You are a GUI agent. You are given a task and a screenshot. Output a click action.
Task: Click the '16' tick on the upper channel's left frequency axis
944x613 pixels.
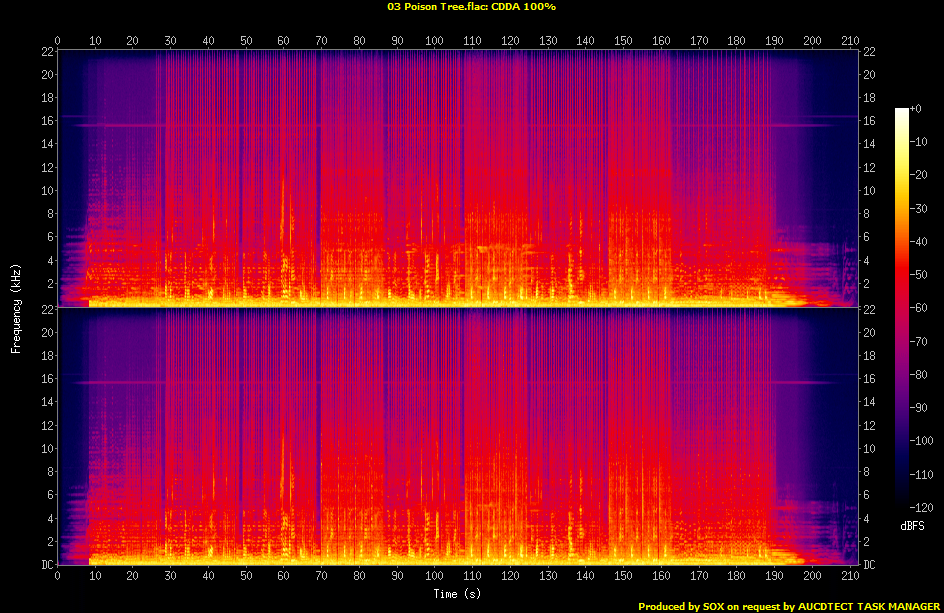pos(48,120)
